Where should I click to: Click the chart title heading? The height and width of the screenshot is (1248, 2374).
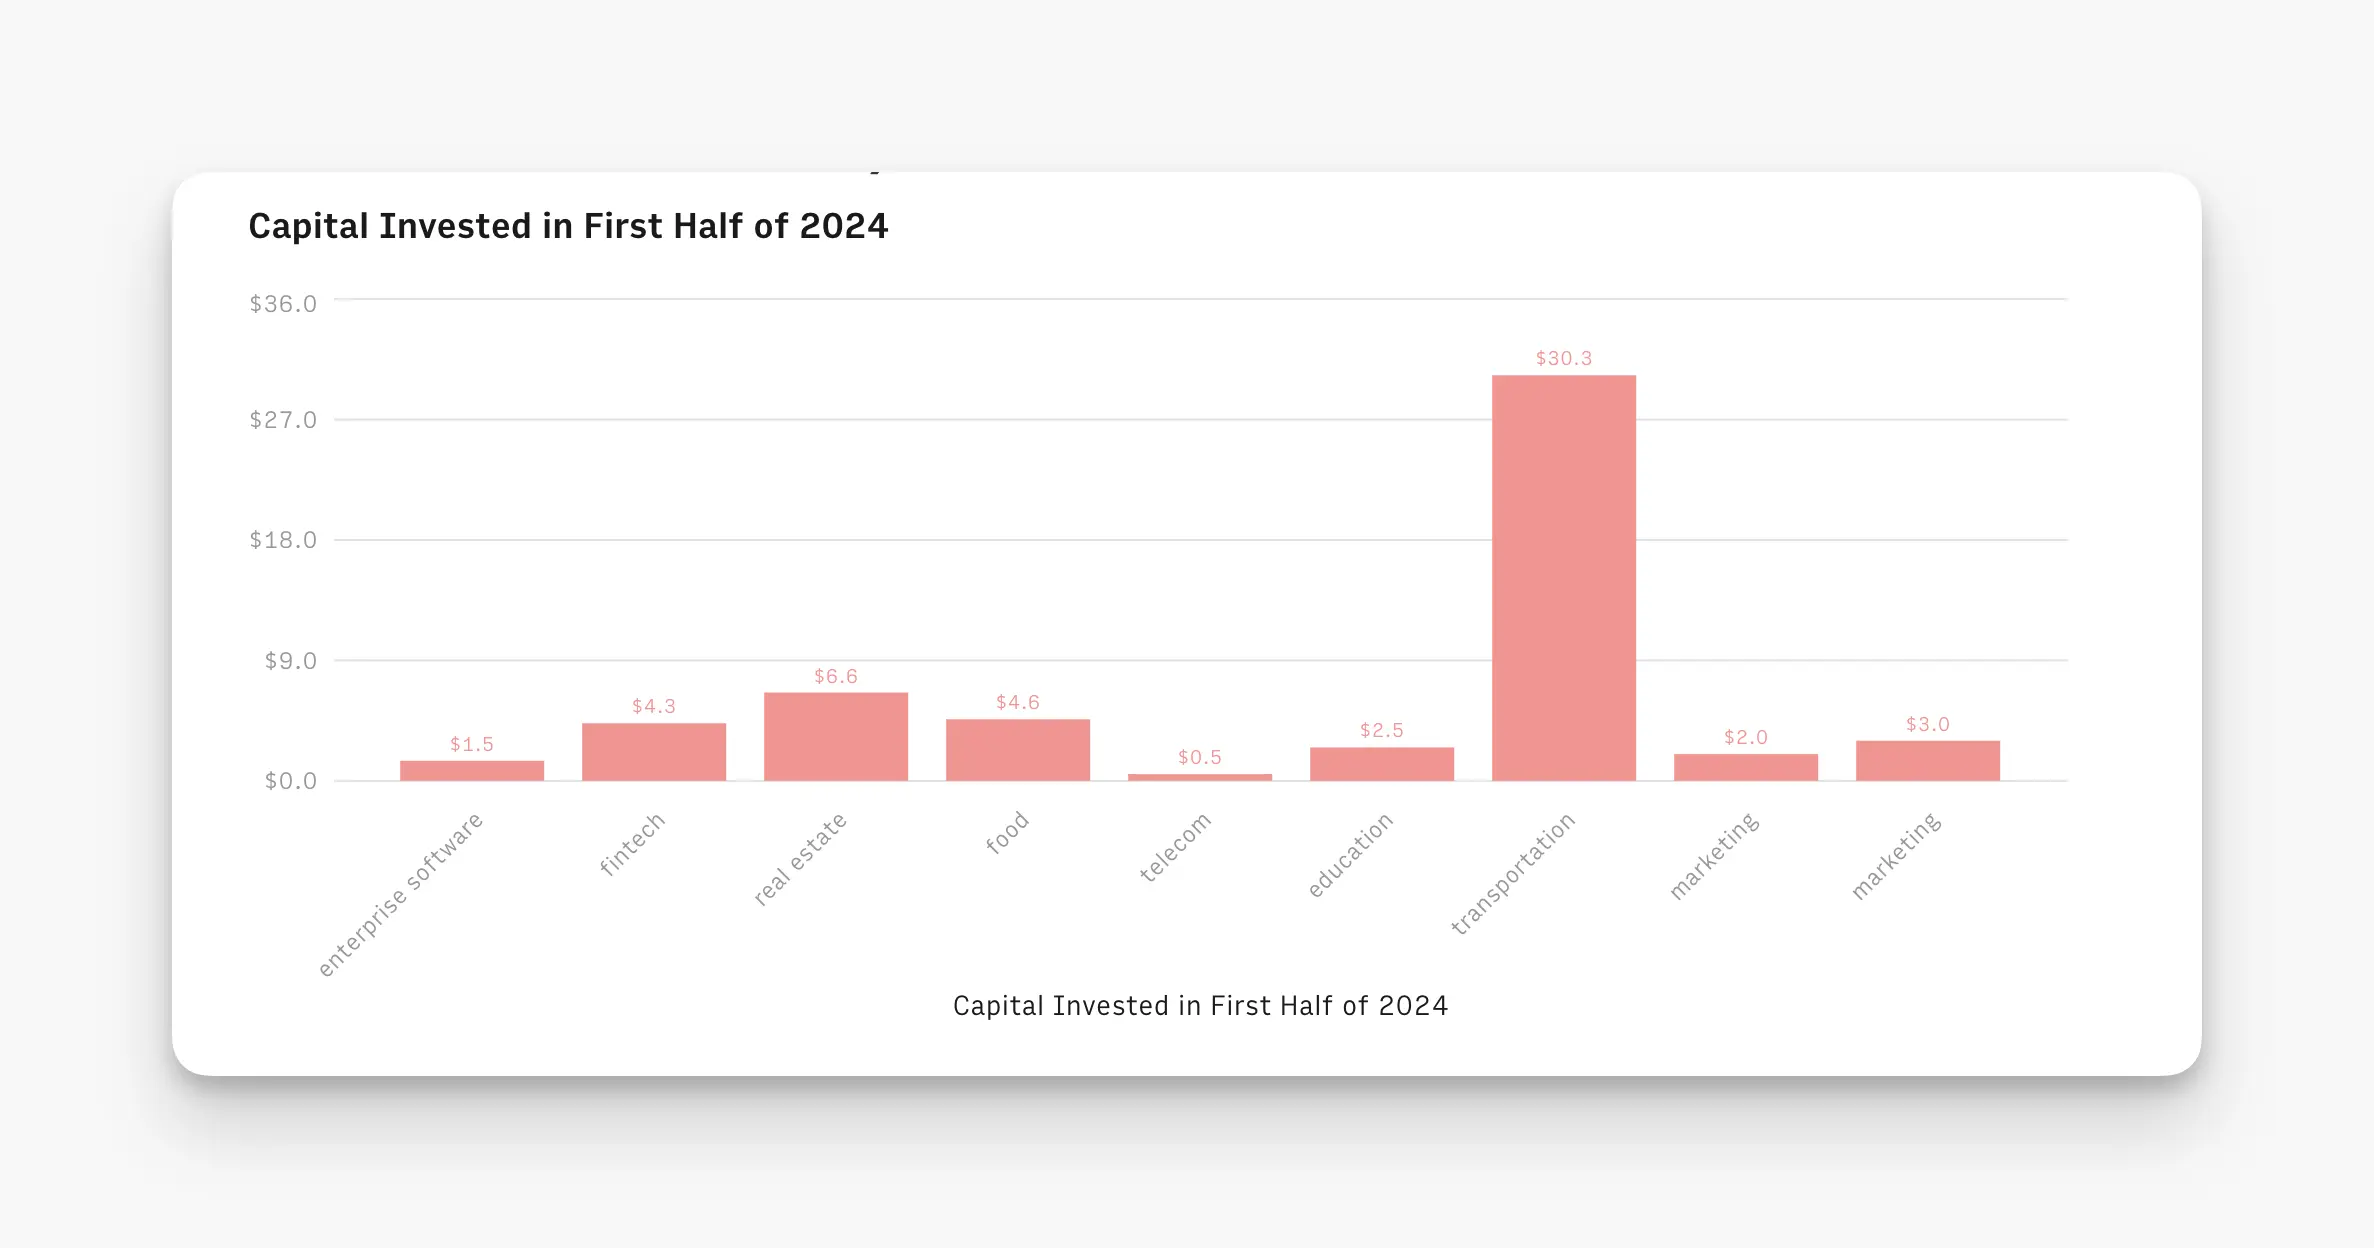click(568, 226)
